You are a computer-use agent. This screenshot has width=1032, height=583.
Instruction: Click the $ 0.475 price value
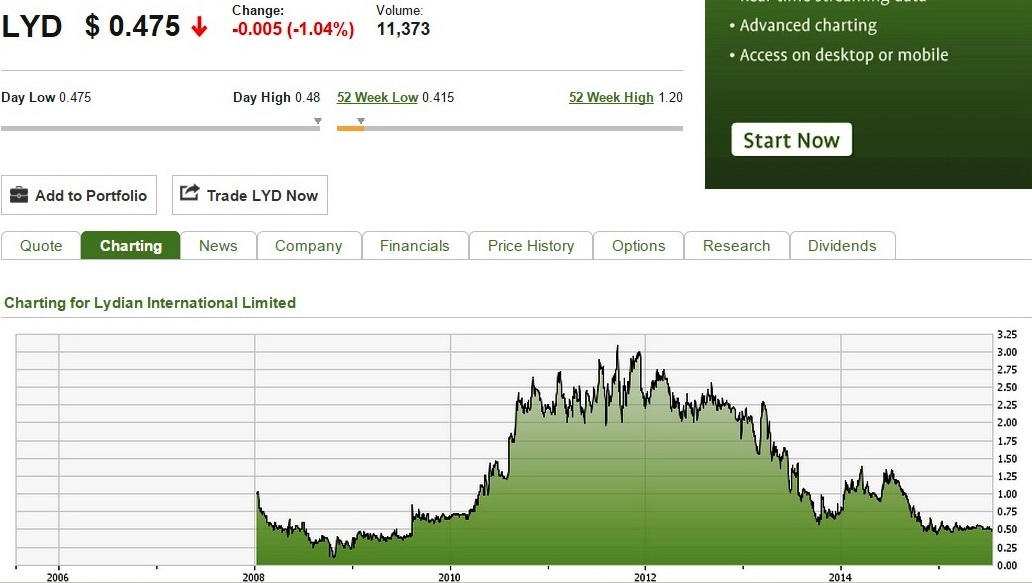pos(132,27)
